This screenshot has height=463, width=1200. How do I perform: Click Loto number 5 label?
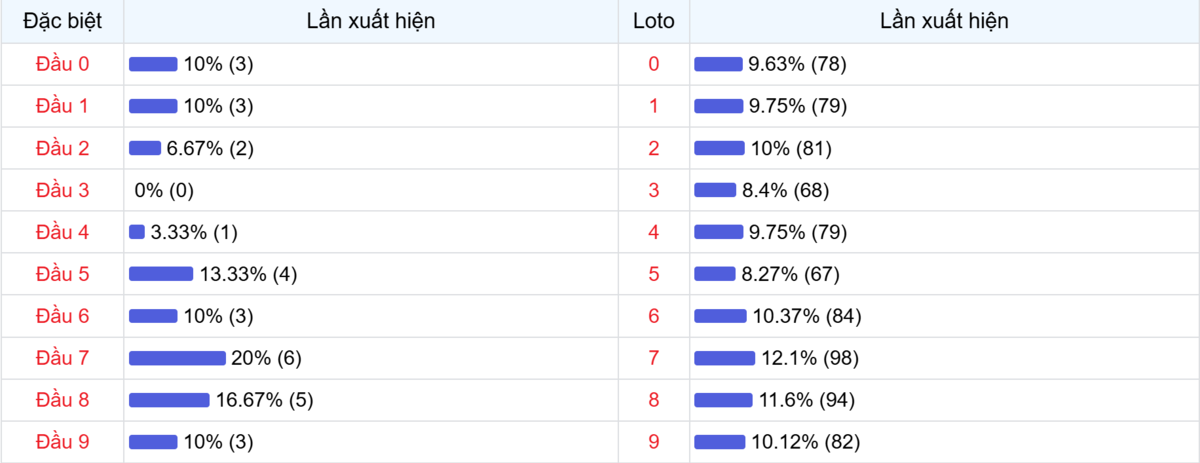[654, 274]
